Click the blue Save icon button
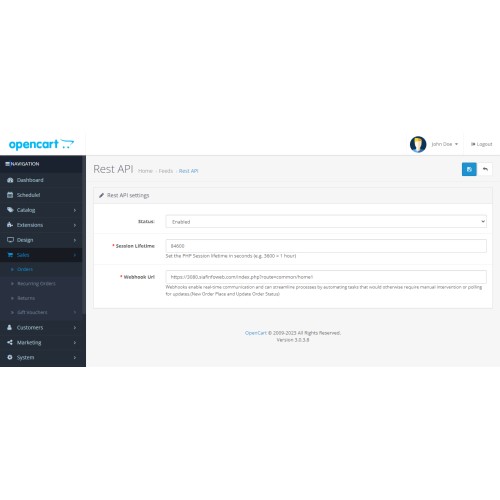The image size is (500, 500). click(x=469, y=169)
